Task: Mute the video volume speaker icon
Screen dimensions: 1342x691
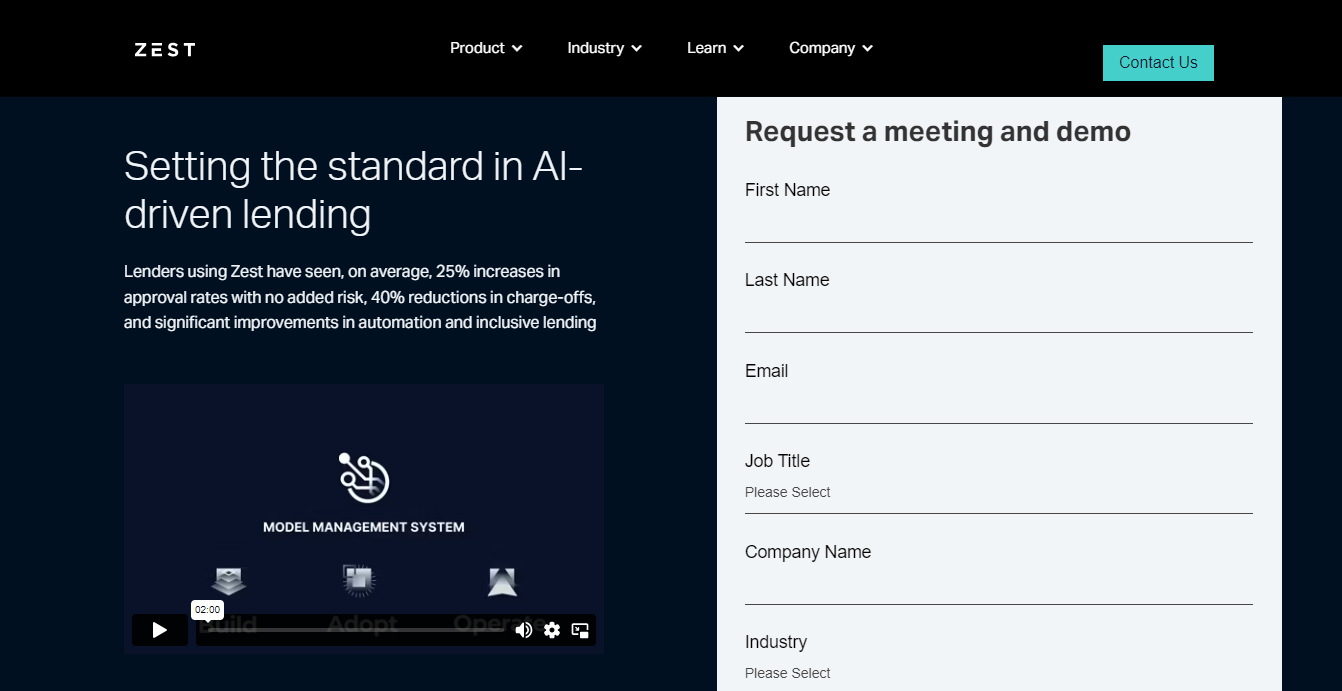Action: coord(523,630)
